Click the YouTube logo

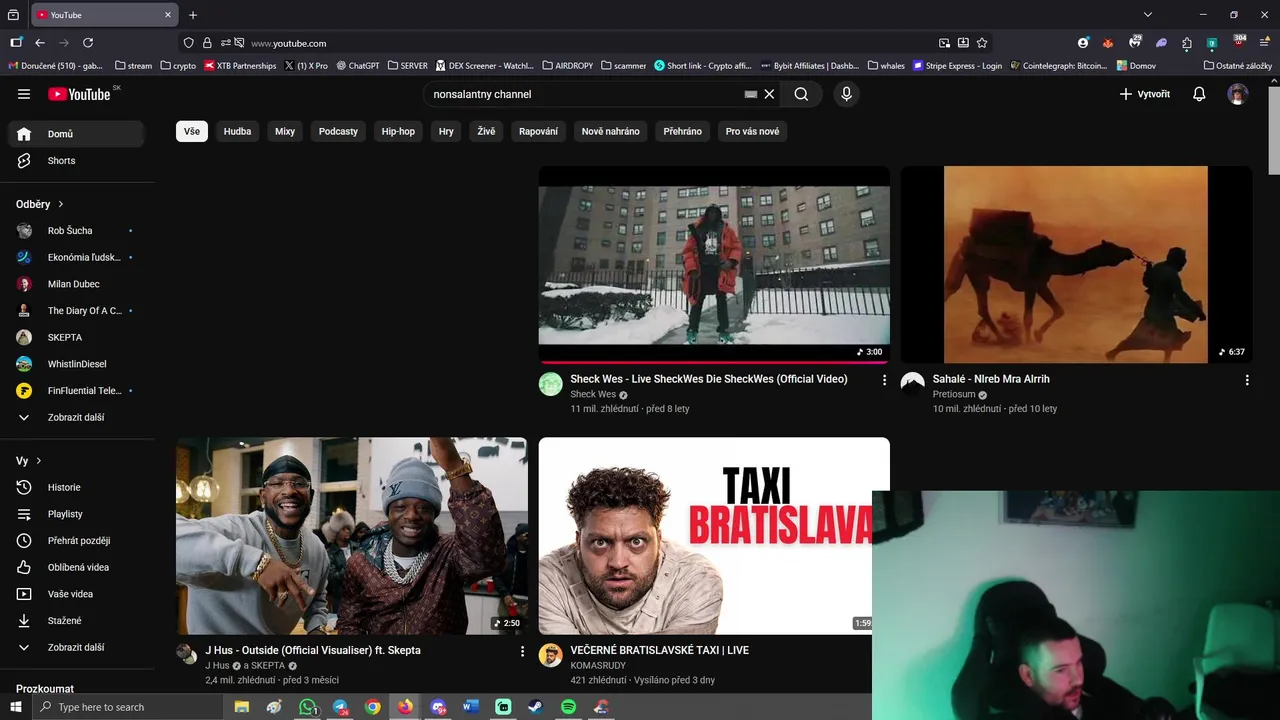click(x=79, y=94)
